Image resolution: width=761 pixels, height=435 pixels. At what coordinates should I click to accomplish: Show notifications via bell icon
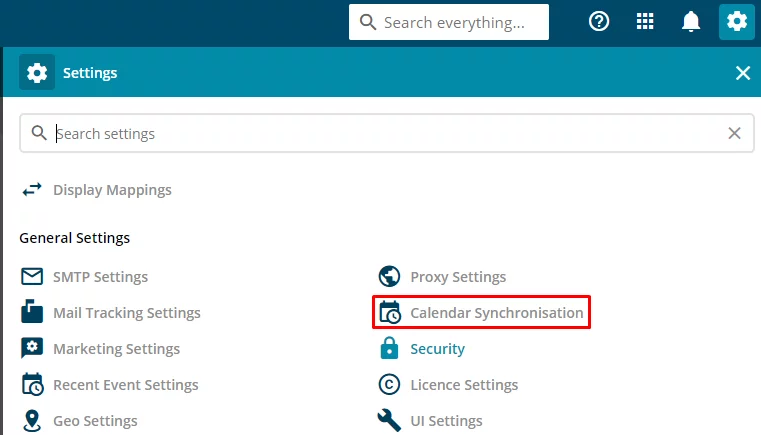[x=691, y=21]
